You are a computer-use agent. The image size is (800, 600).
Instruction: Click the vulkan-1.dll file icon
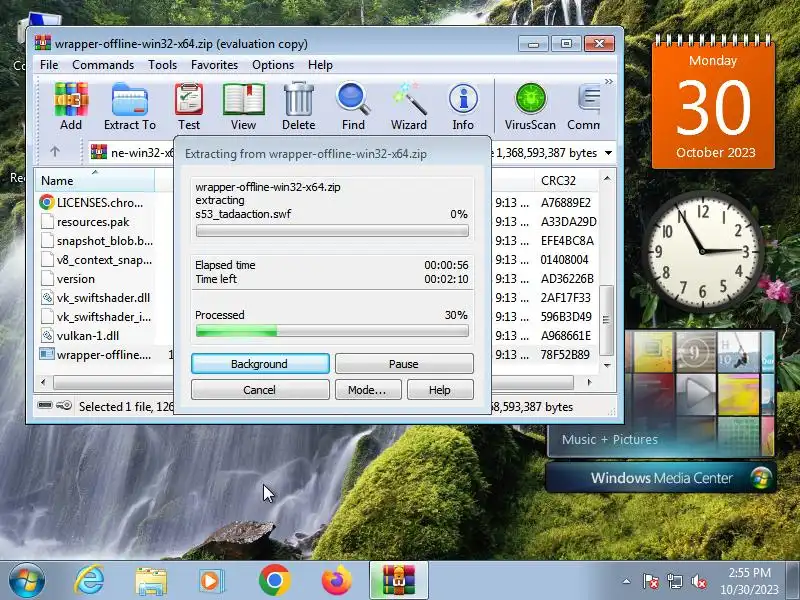[47, 336]
